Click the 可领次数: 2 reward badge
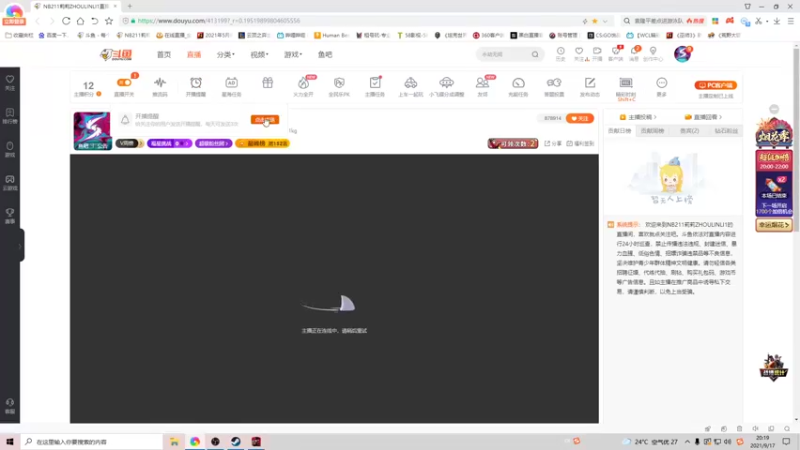This screenshot has height=450, width=800. [513, 144]
